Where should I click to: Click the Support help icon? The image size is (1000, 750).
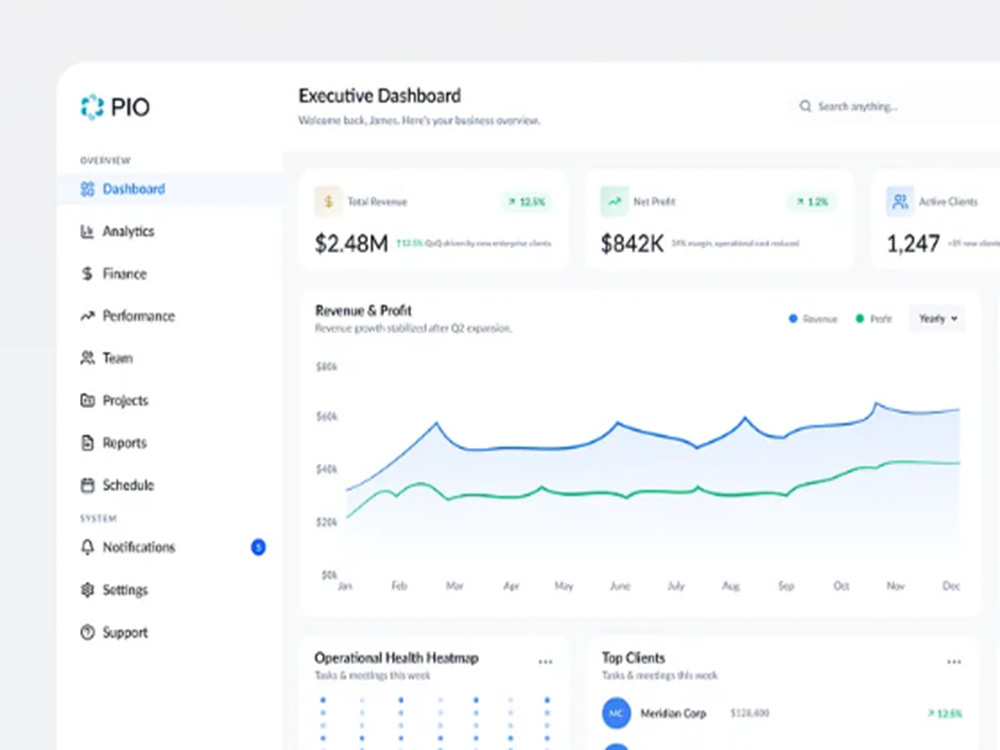[x=87, y=633]
